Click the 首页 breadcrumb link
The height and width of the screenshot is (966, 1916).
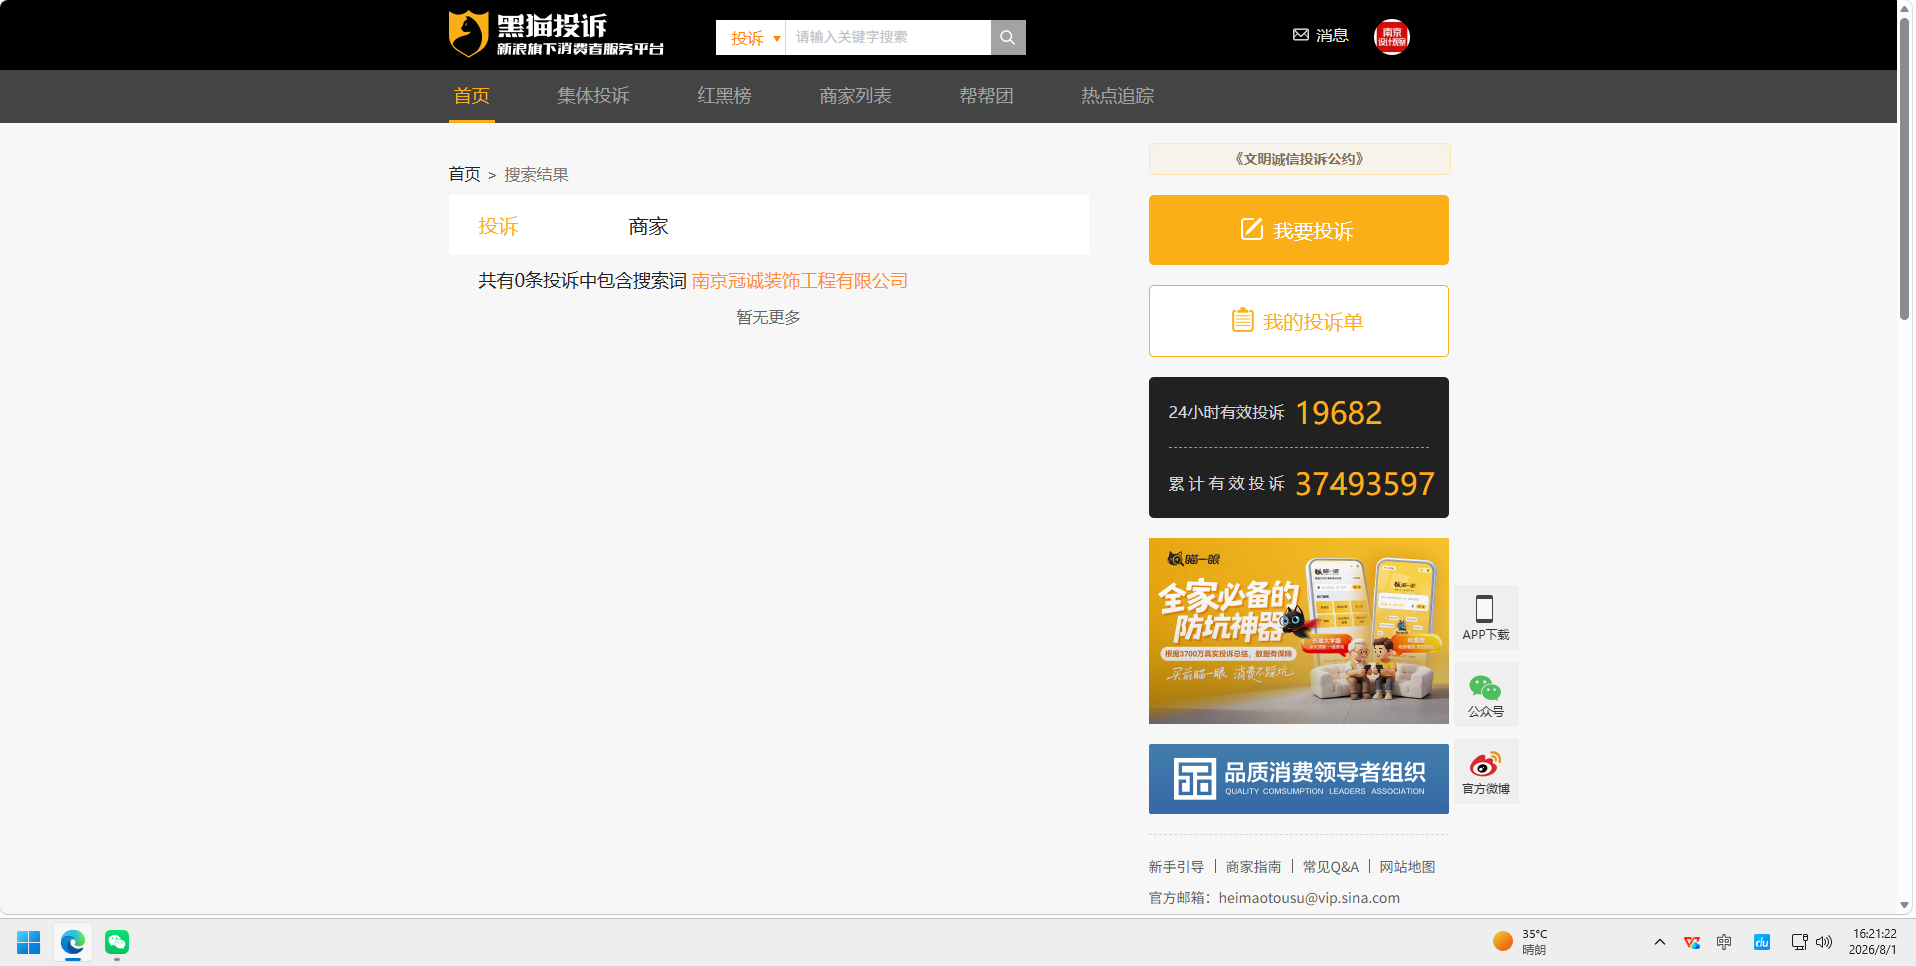tap(464, 174)
